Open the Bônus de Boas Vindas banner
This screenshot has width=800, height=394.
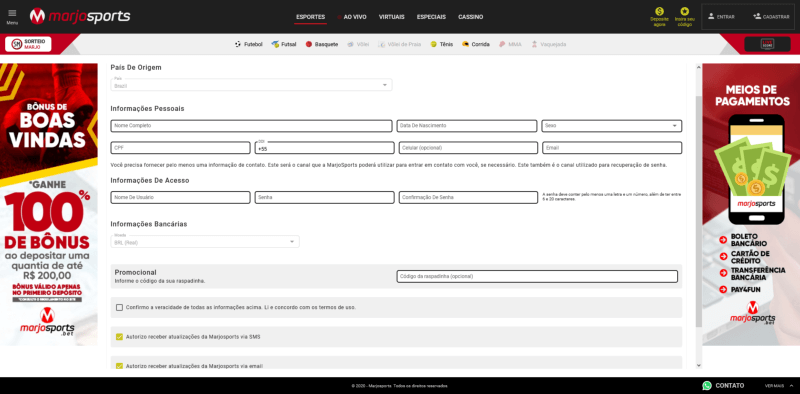click(x=48, y=204)
